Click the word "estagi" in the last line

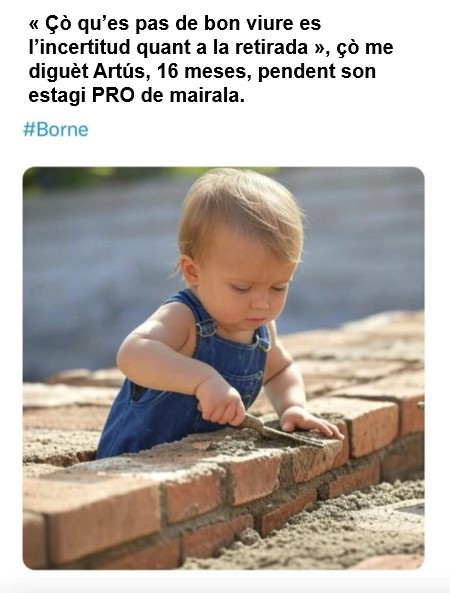pyautogui.click(x=57, y=96)
